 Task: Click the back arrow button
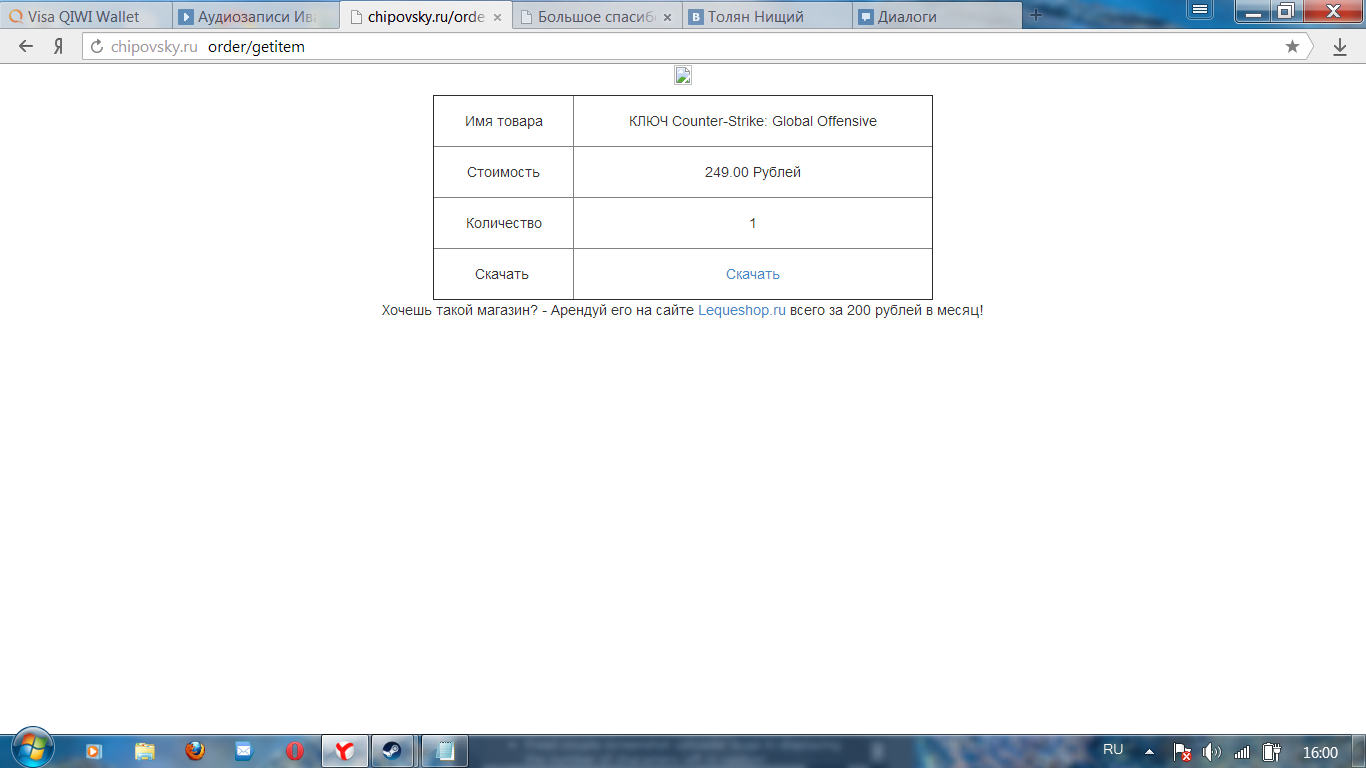click(26, 46)
